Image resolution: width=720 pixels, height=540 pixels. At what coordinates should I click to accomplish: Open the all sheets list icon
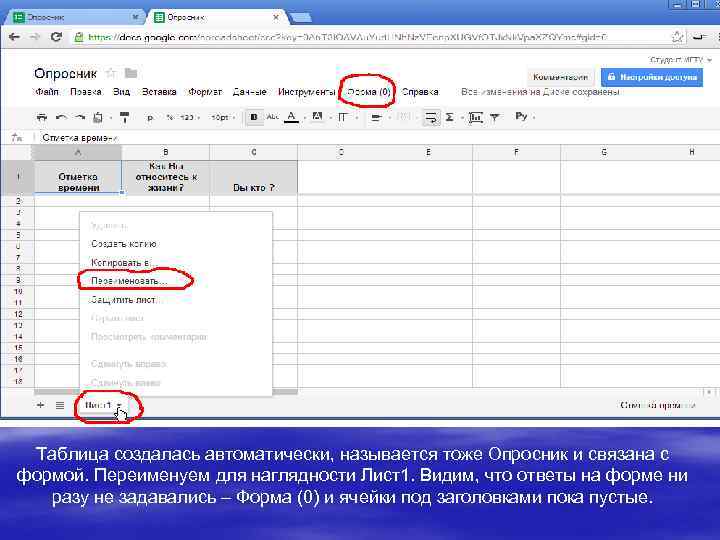click(x=60, y=405)
